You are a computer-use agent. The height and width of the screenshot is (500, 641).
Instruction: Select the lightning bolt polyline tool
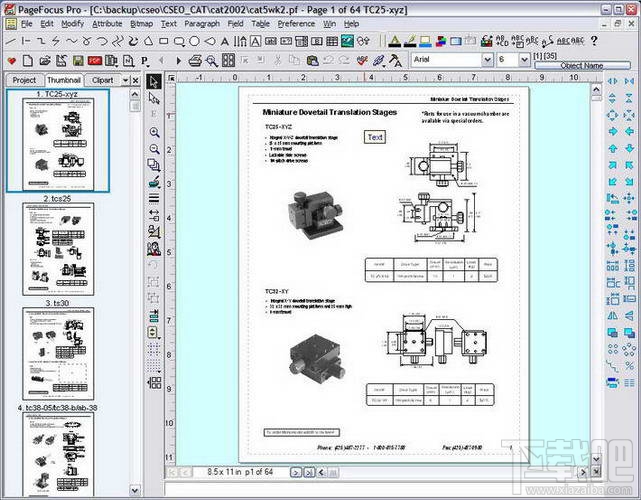point(56,41)
